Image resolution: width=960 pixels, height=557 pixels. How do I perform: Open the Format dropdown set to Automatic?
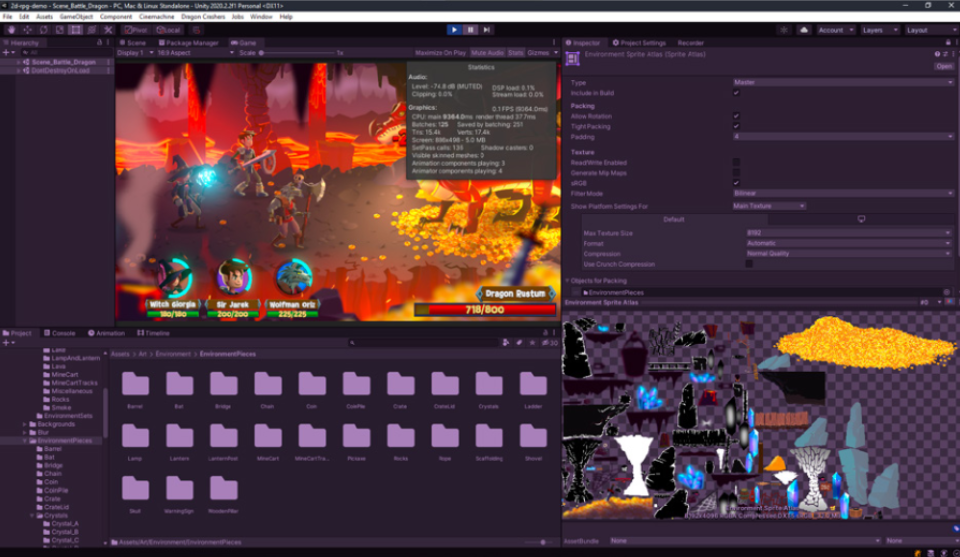[849, 243]
